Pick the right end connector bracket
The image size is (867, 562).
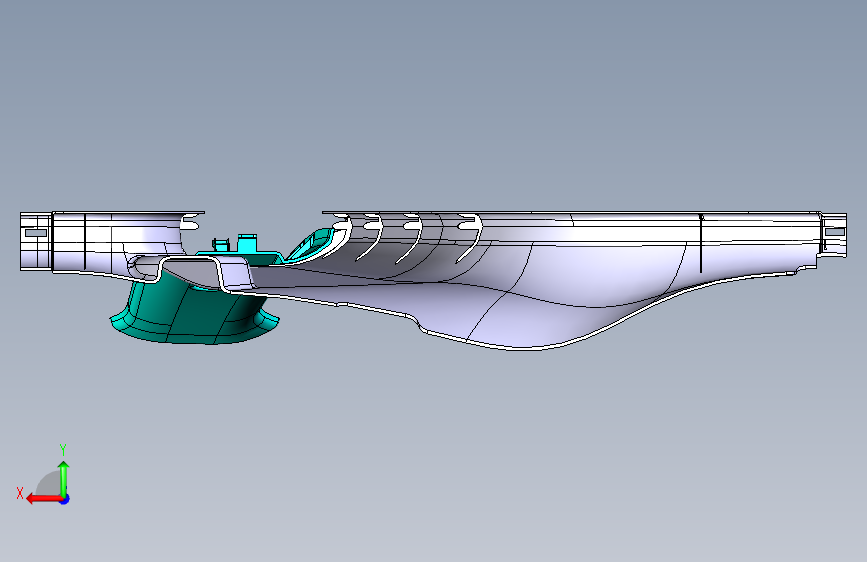(833, 233)
